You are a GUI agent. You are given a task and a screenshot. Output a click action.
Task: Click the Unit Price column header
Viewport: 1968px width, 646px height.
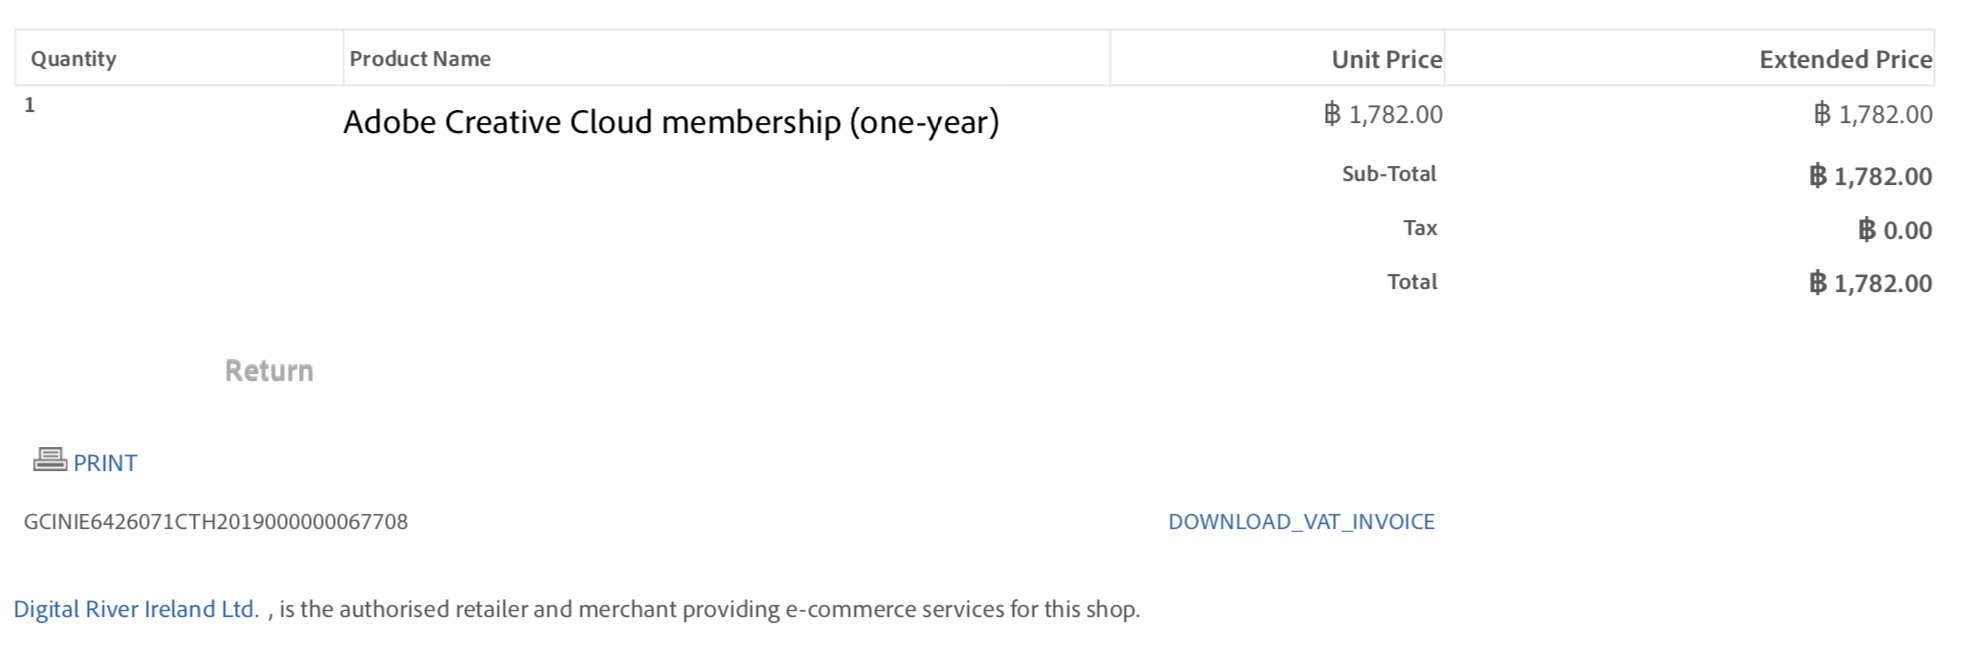tap(1386, 60)
